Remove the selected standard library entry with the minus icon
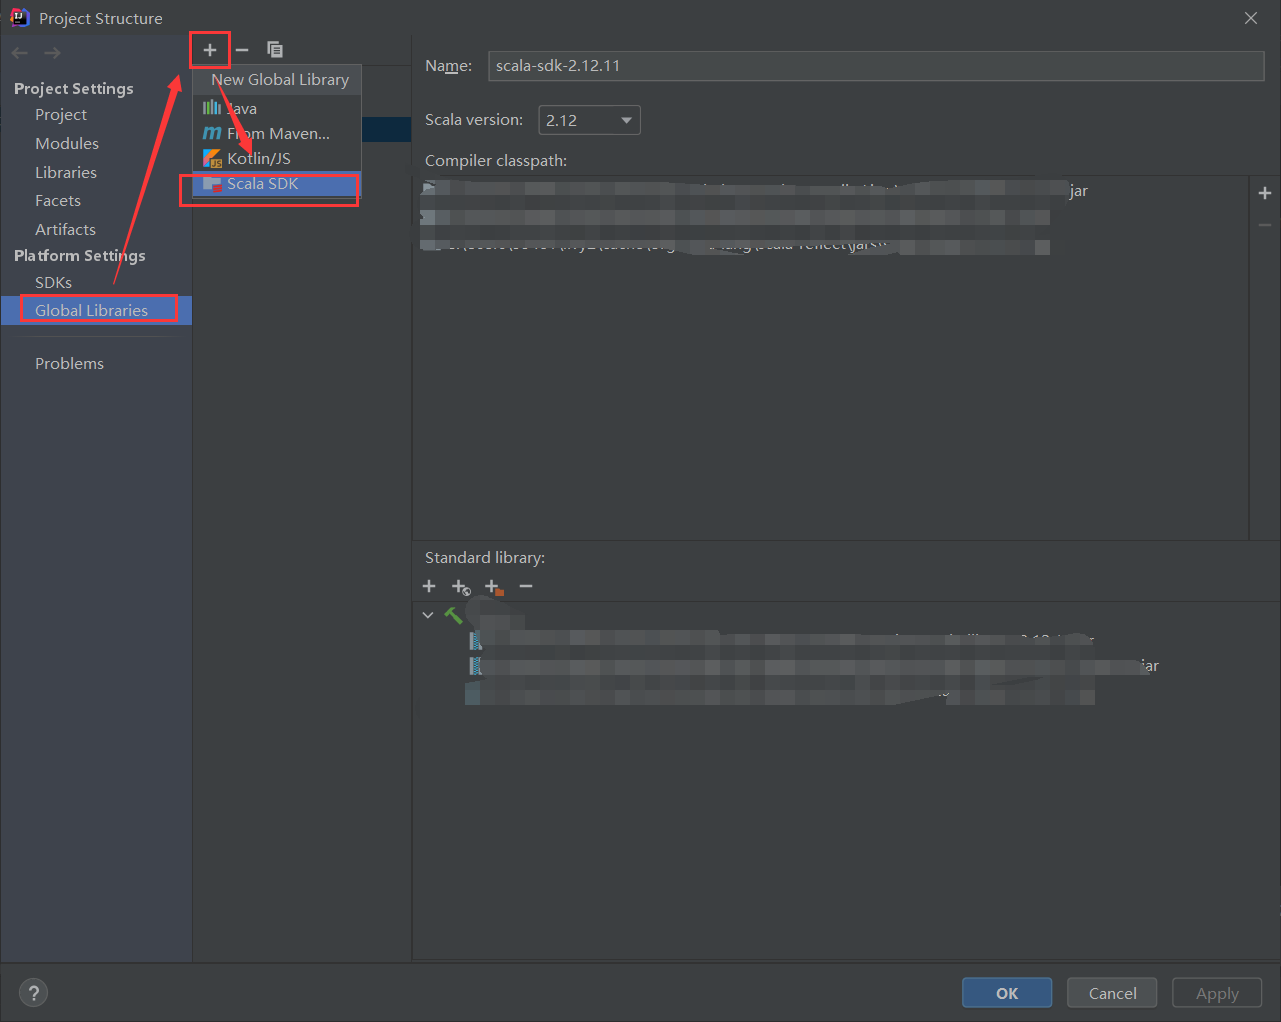The width and height of the screenshot is (1281, 1022). pos(526,586)
